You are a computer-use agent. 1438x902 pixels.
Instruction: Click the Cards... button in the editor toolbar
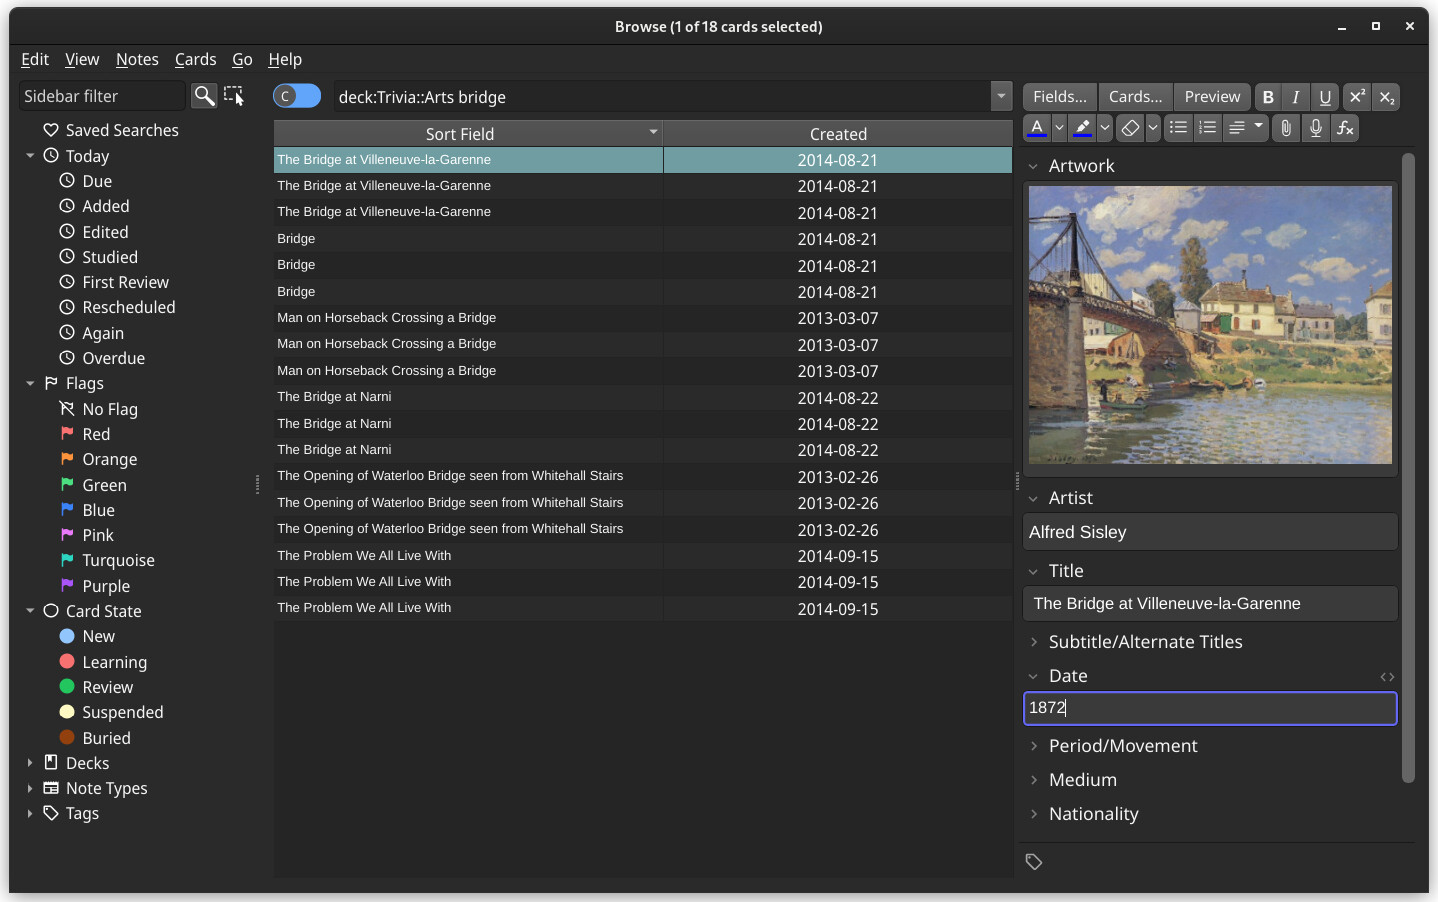click(1136, 97)
